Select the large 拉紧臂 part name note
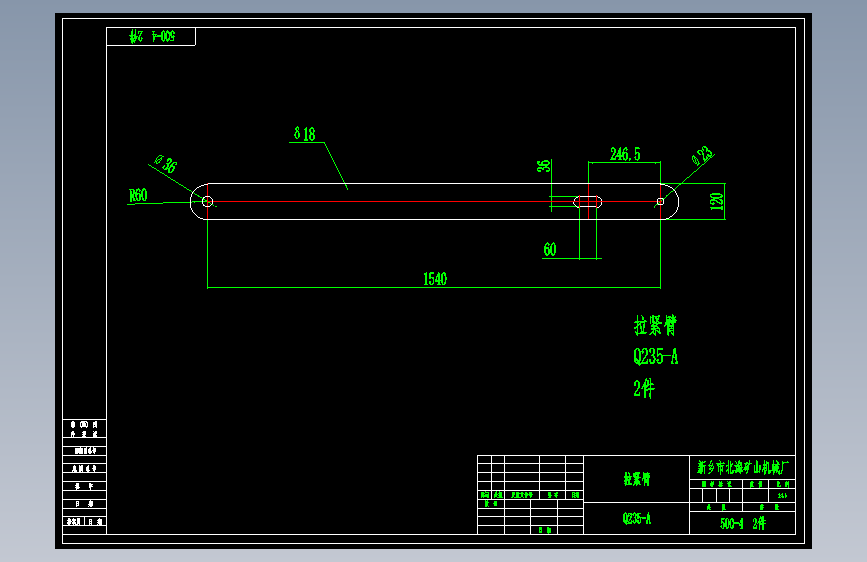Screen dimensions: 867x562 click(655, 325)
